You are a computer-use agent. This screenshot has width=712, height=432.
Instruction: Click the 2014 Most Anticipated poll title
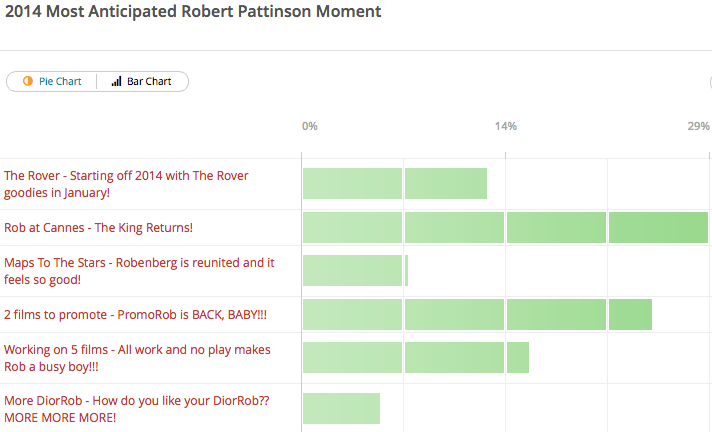193,11
